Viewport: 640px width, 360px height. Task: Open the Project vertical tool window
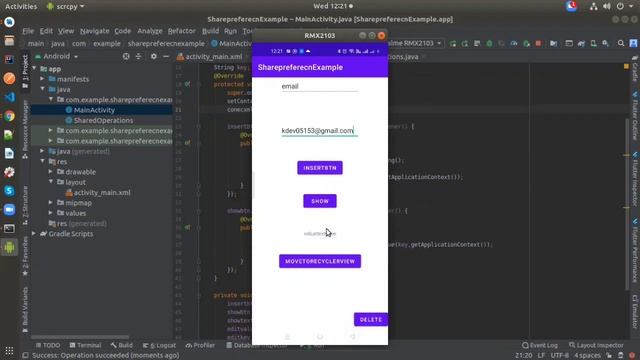point(25,71)
